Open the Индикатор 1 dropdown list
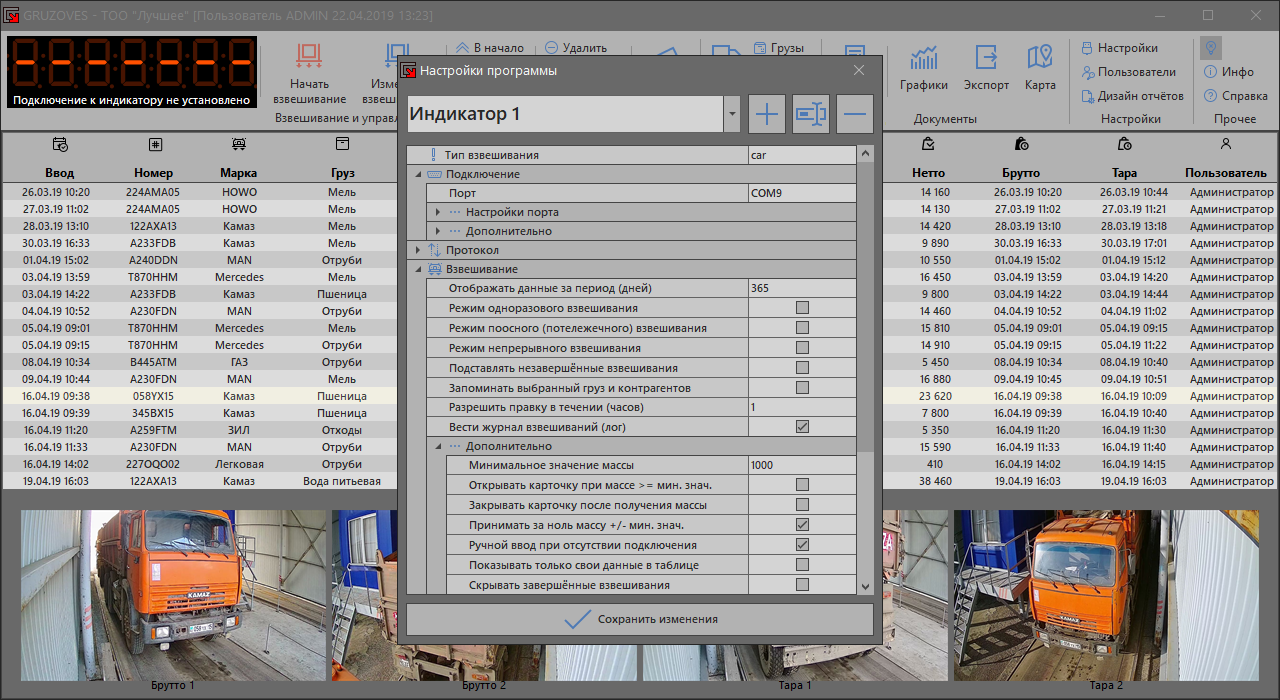Viewport: 1280px width, 700px height. click(732, 114)
